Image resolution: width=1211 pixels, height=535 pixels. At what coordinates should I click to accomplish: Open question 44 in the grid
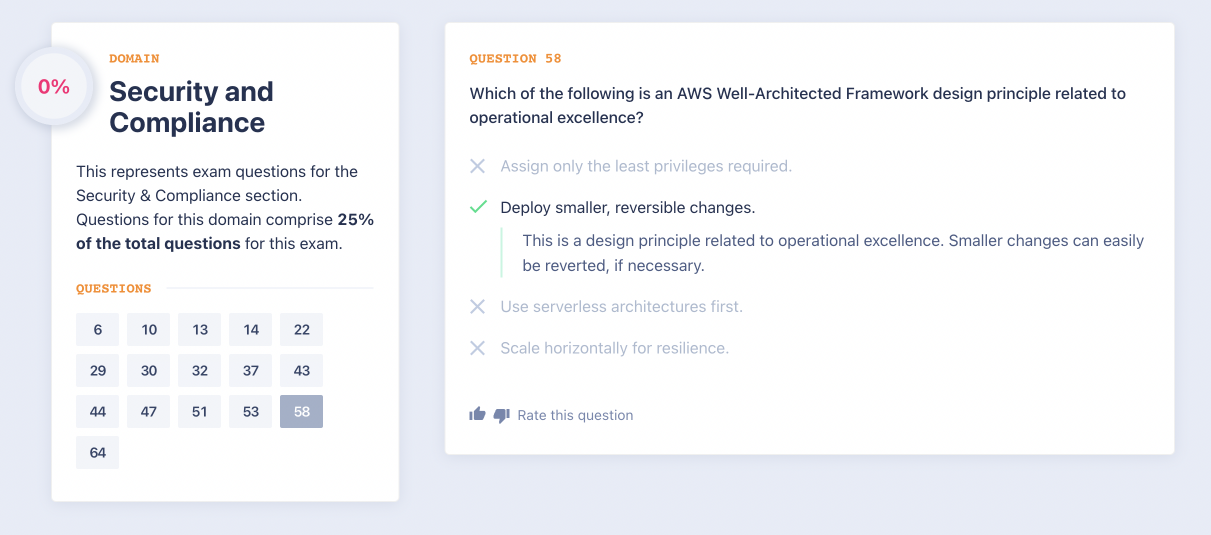tap(98, 412)
